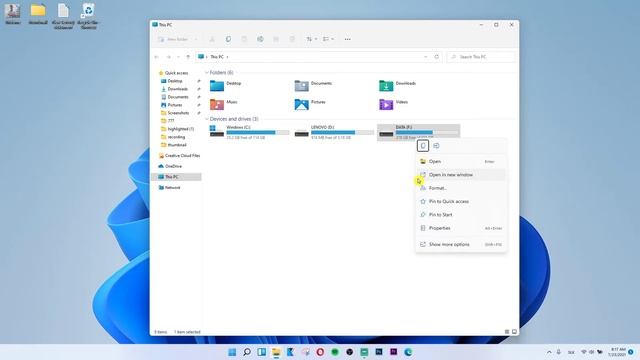Click the New folder button
Image resolution: width=640 pixels, height=360 pixels.
pyautogui.click(x=173, y=39)
